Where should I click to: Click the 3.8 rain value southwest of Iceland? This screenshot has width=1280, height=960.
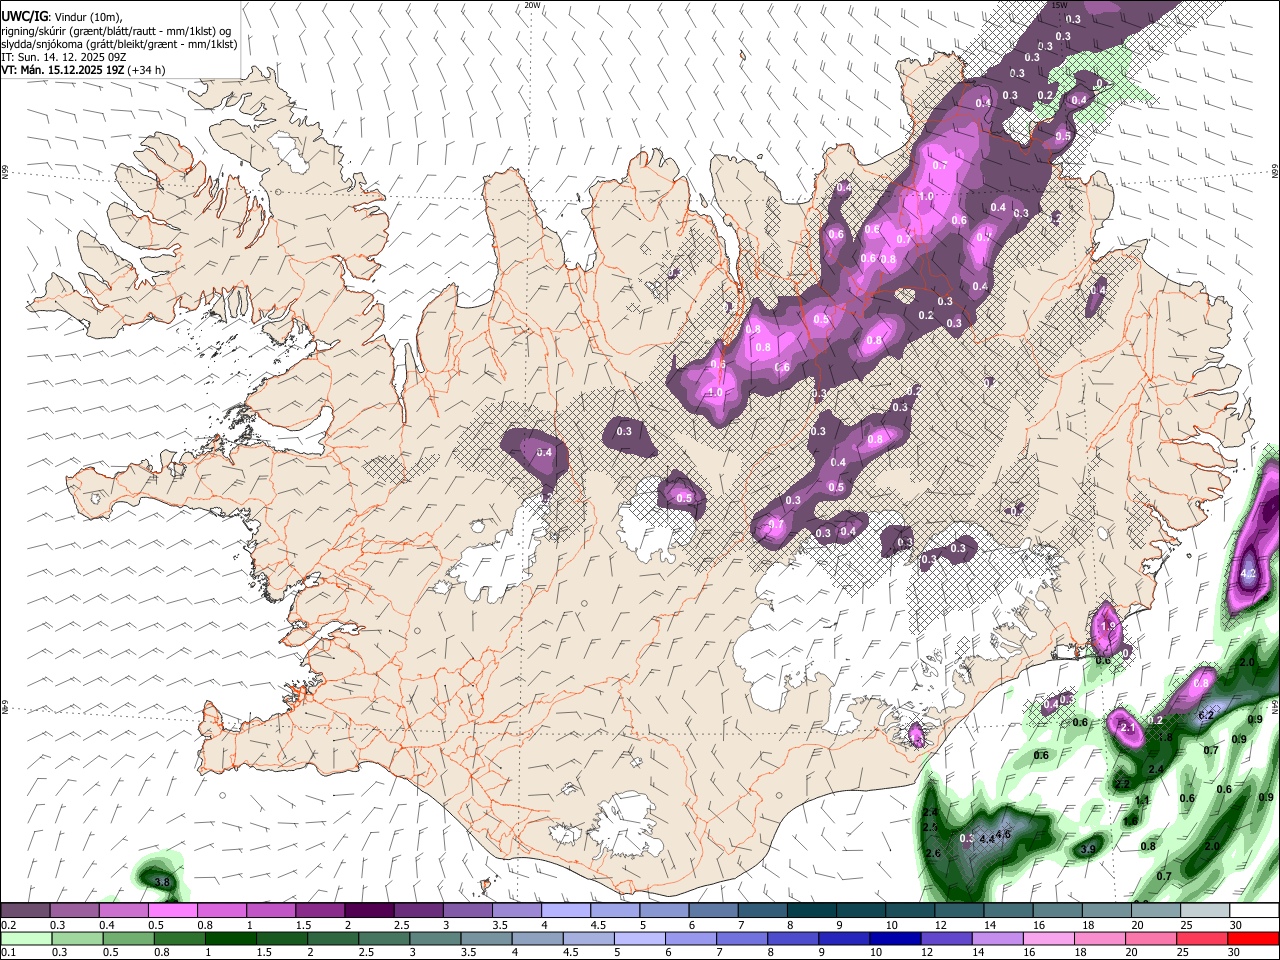pos(161,882)
